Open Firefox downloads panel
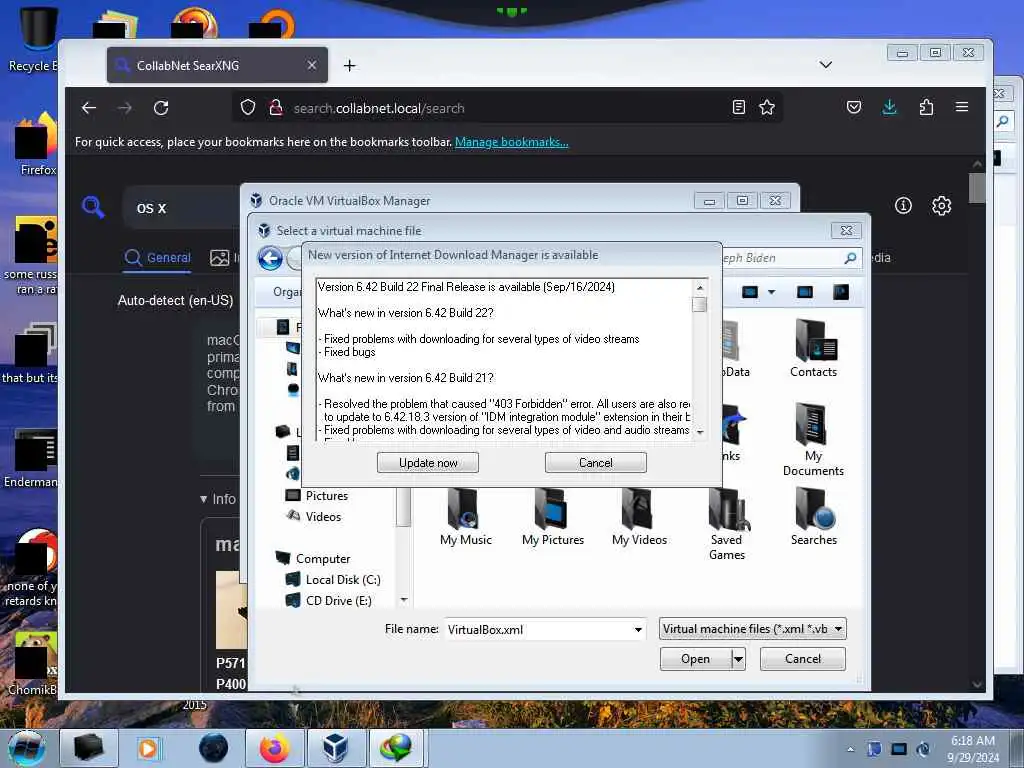 click(x=889, y=107)
